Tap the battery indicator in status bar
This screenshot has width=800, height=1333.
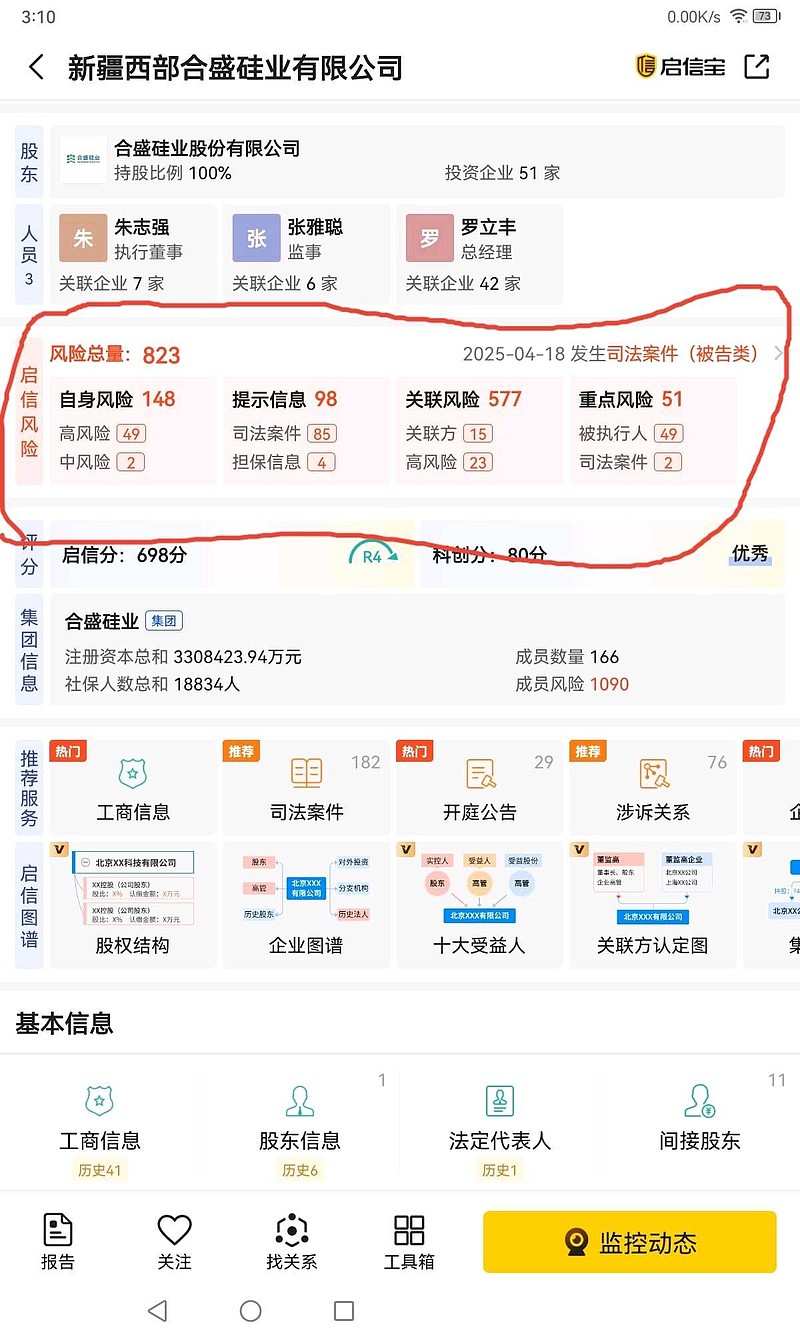(x=766, y=16)
